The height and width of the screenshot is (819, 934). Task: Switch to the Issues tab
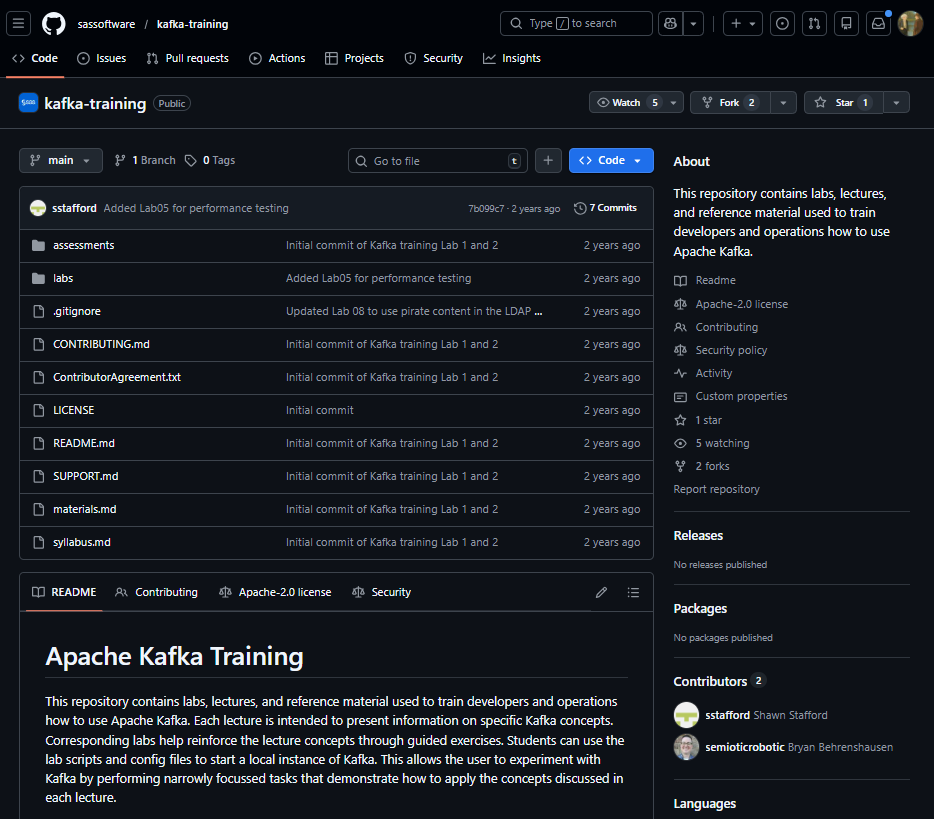(102, 58)
